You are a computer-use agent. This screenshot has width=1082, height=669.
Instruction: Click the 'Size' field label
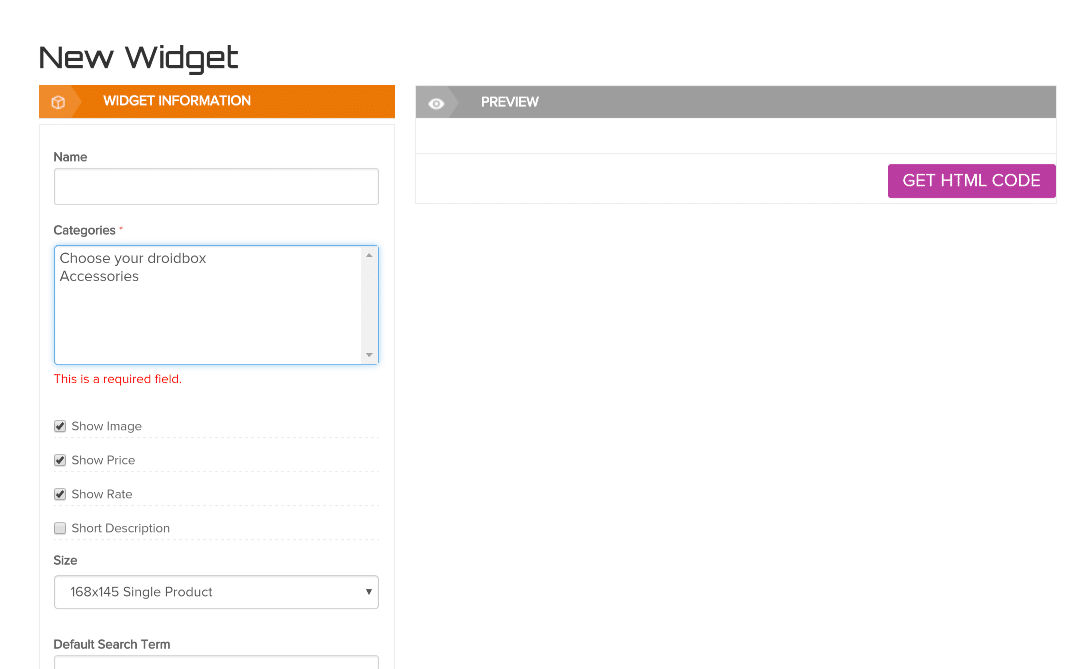pos(66,561)
